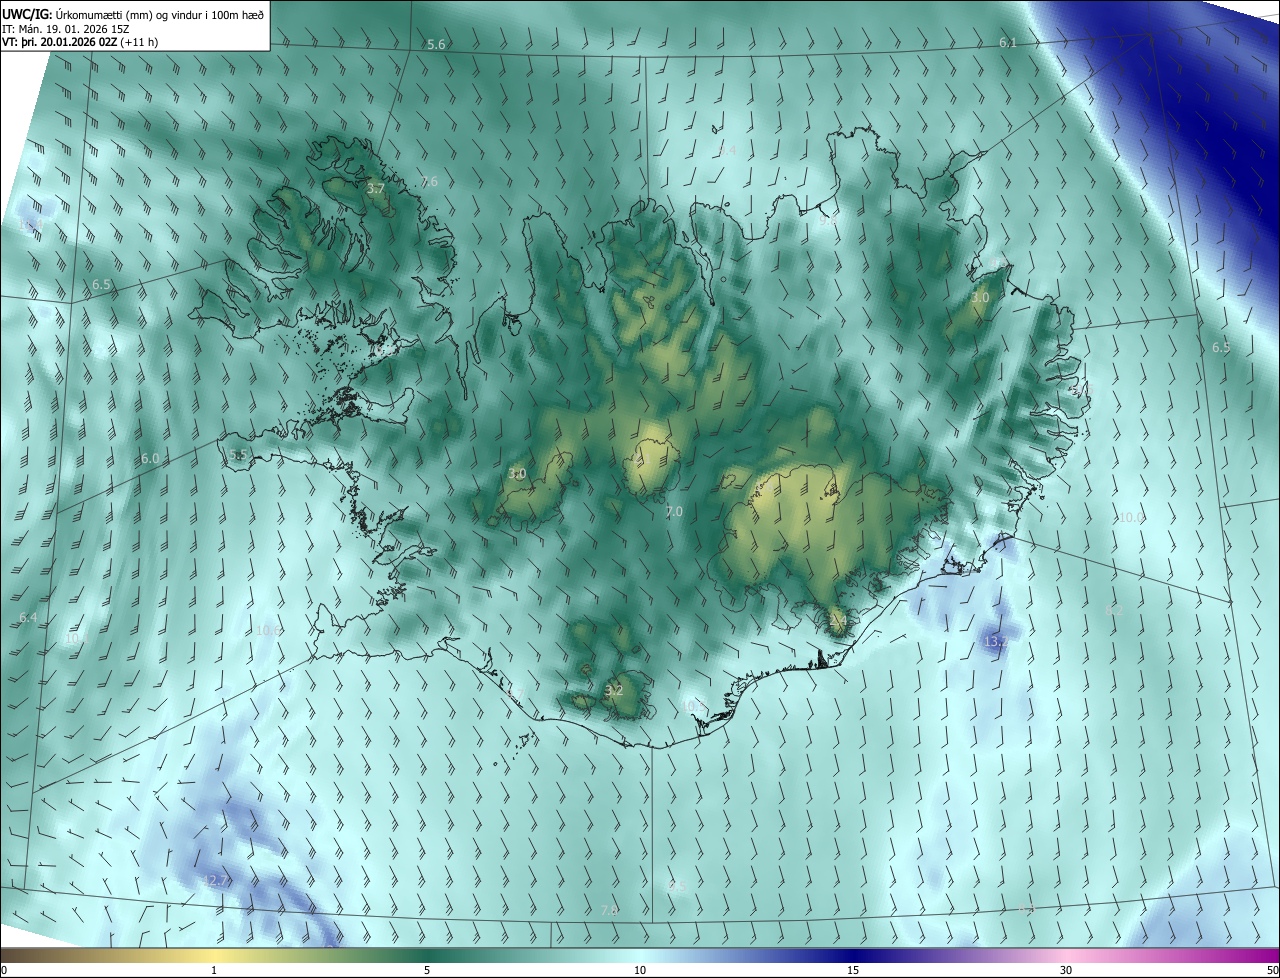The image size is (1280, 978).
Task: Click the 7.6 value label beside Westfjords
Action: point(429,181)
